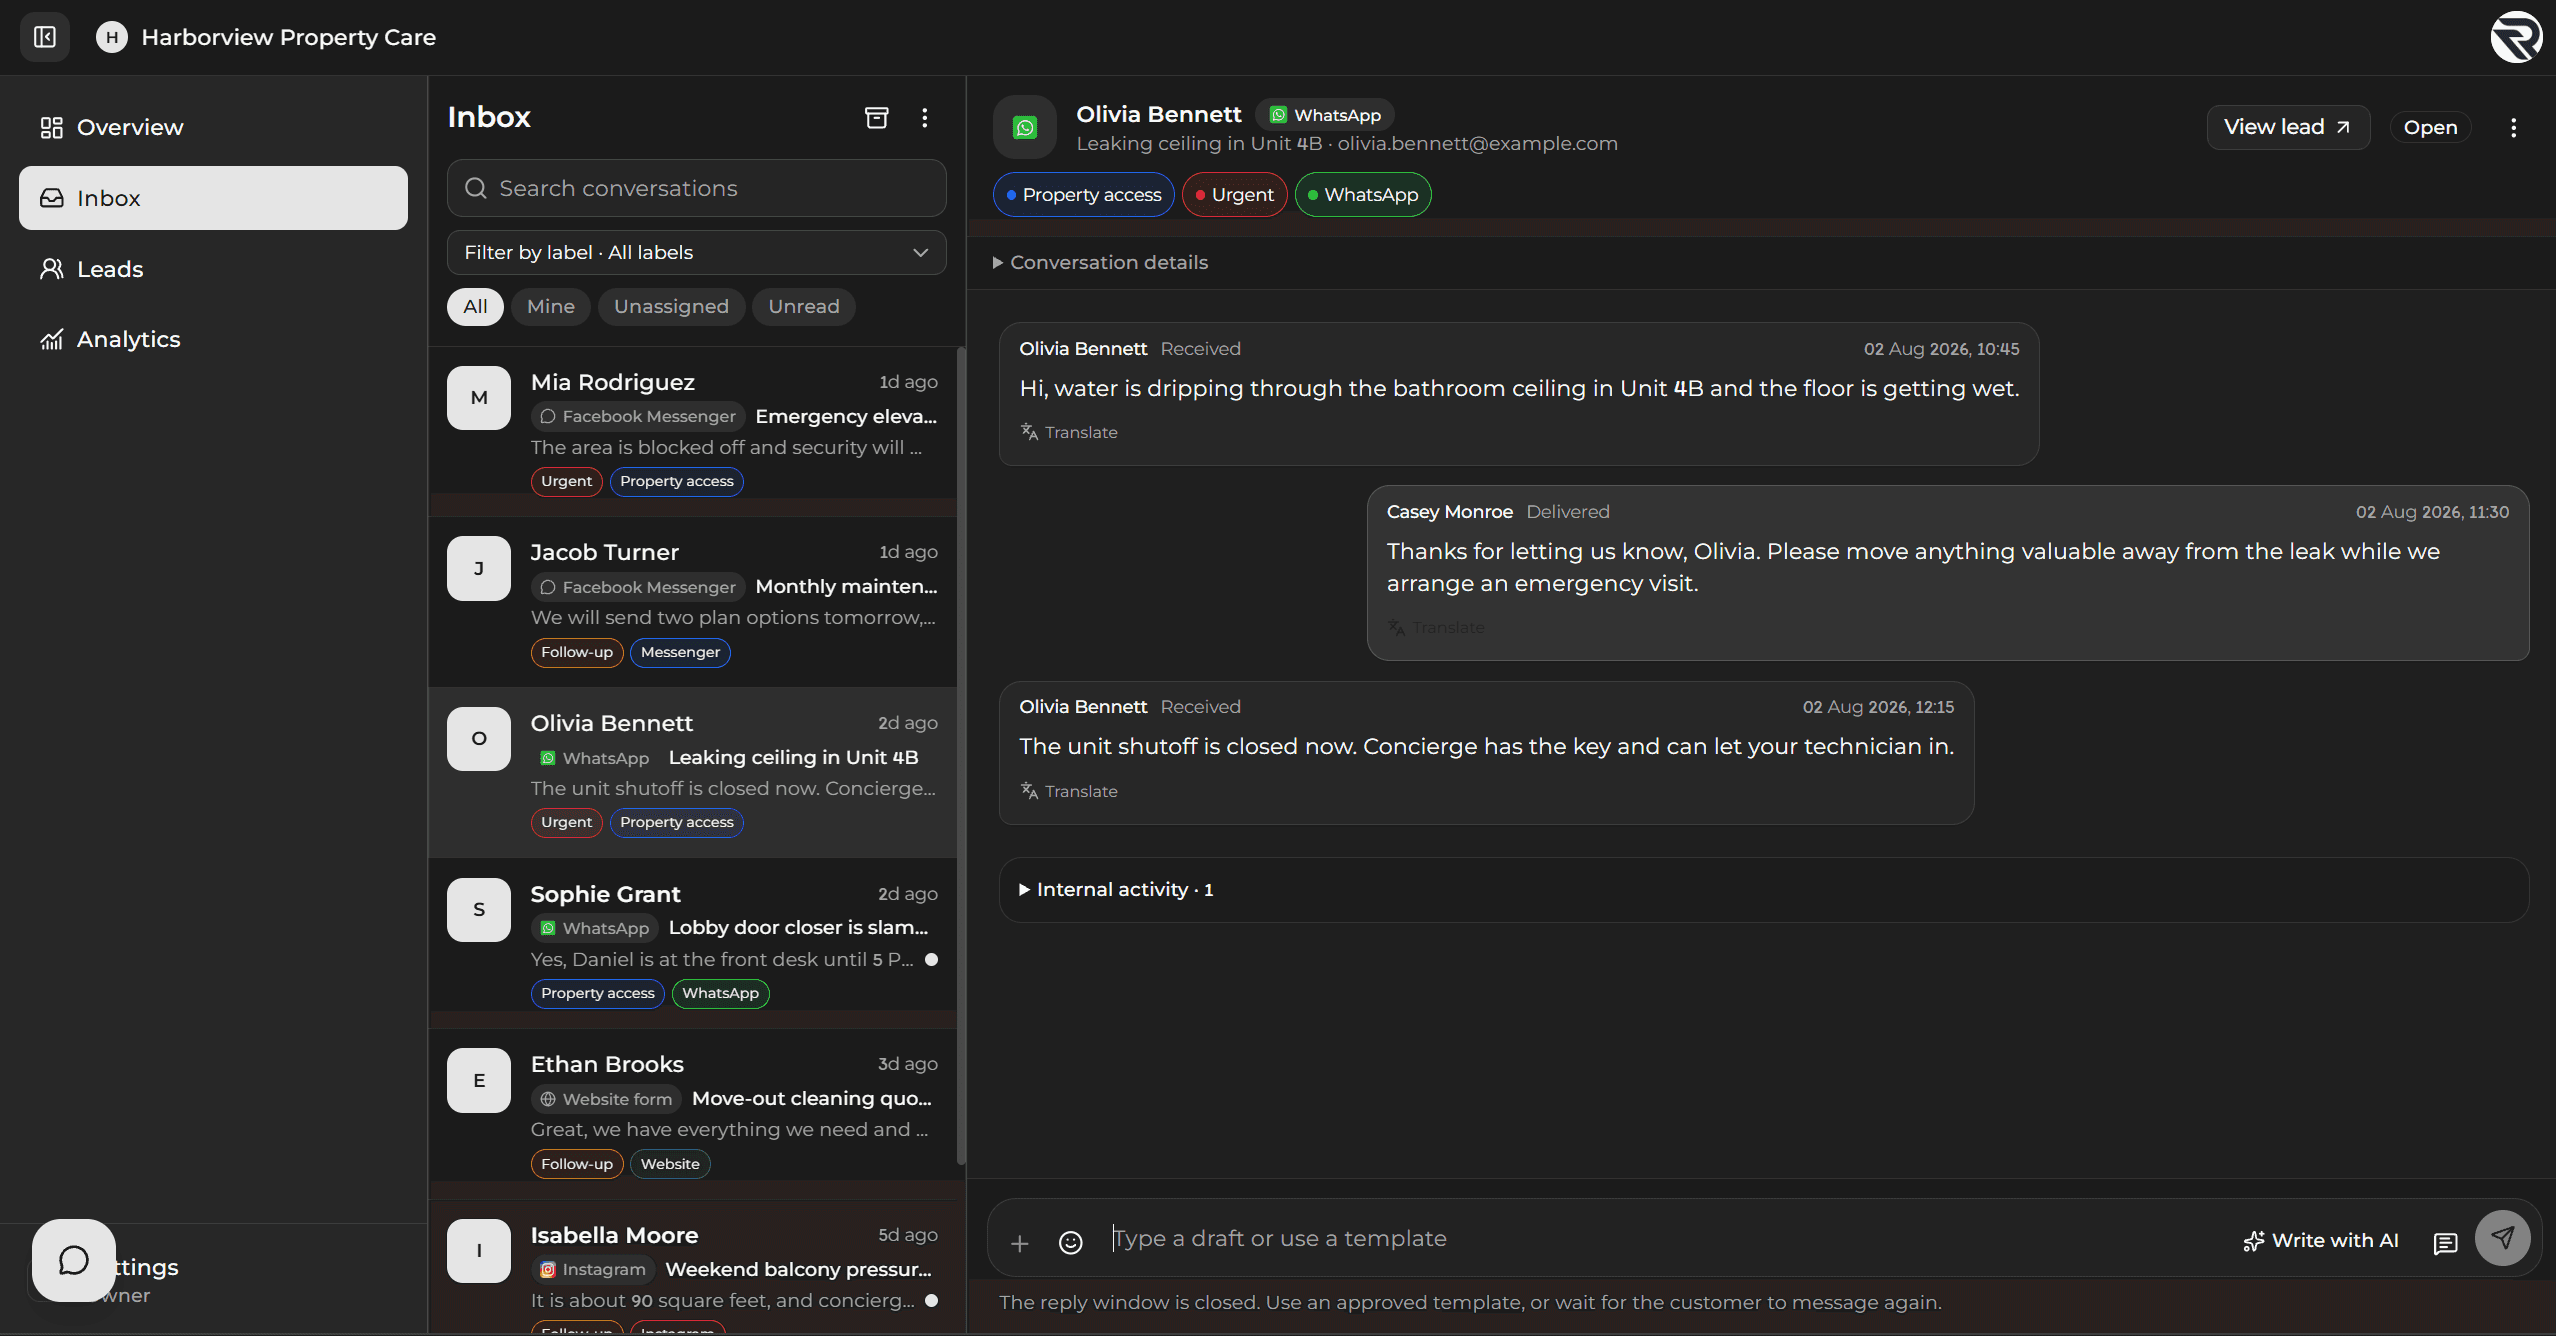This screenshot has height=1336, width=2556.
Task: Click the conversation list scrollbar
Action: tap(961, 755)
